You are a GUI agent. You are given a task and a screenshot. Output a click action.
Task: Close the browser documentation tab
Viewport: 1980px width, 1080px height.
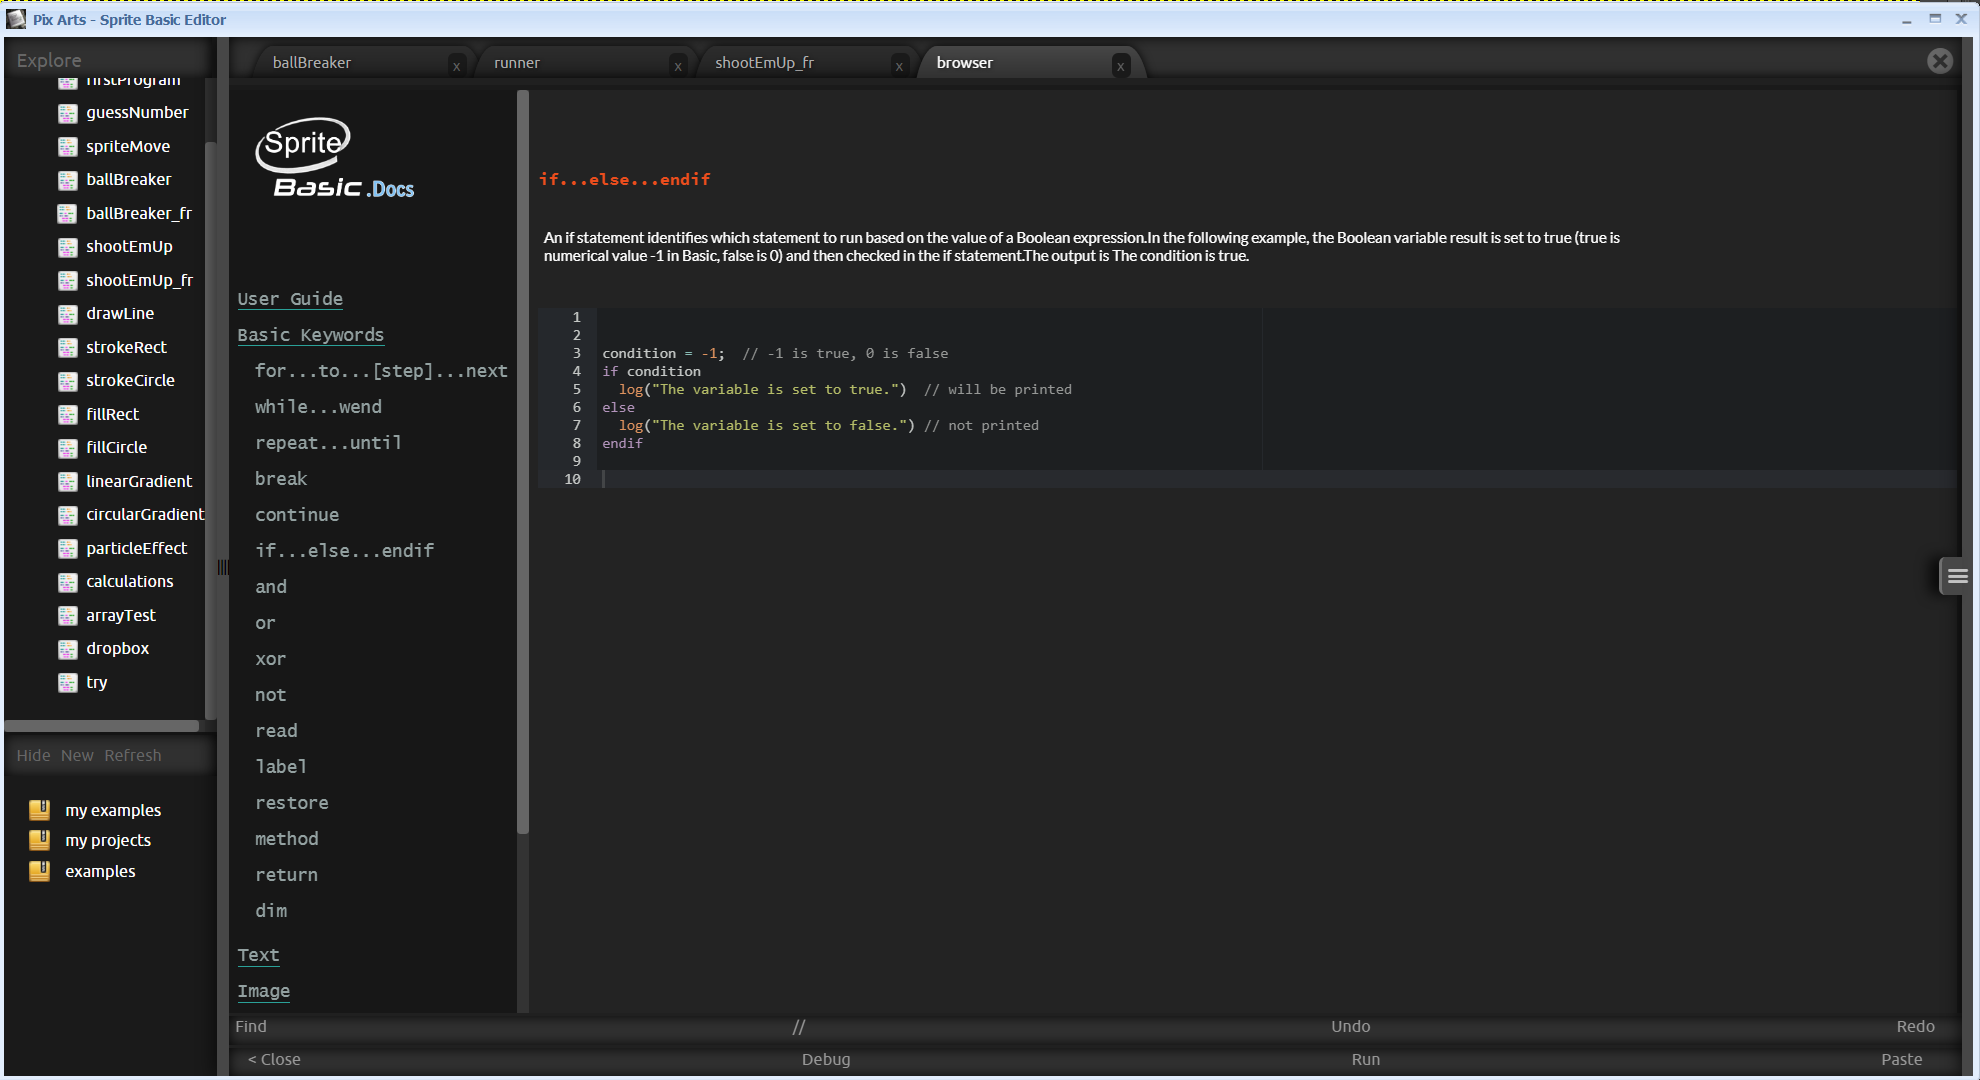coord(1120,63)
